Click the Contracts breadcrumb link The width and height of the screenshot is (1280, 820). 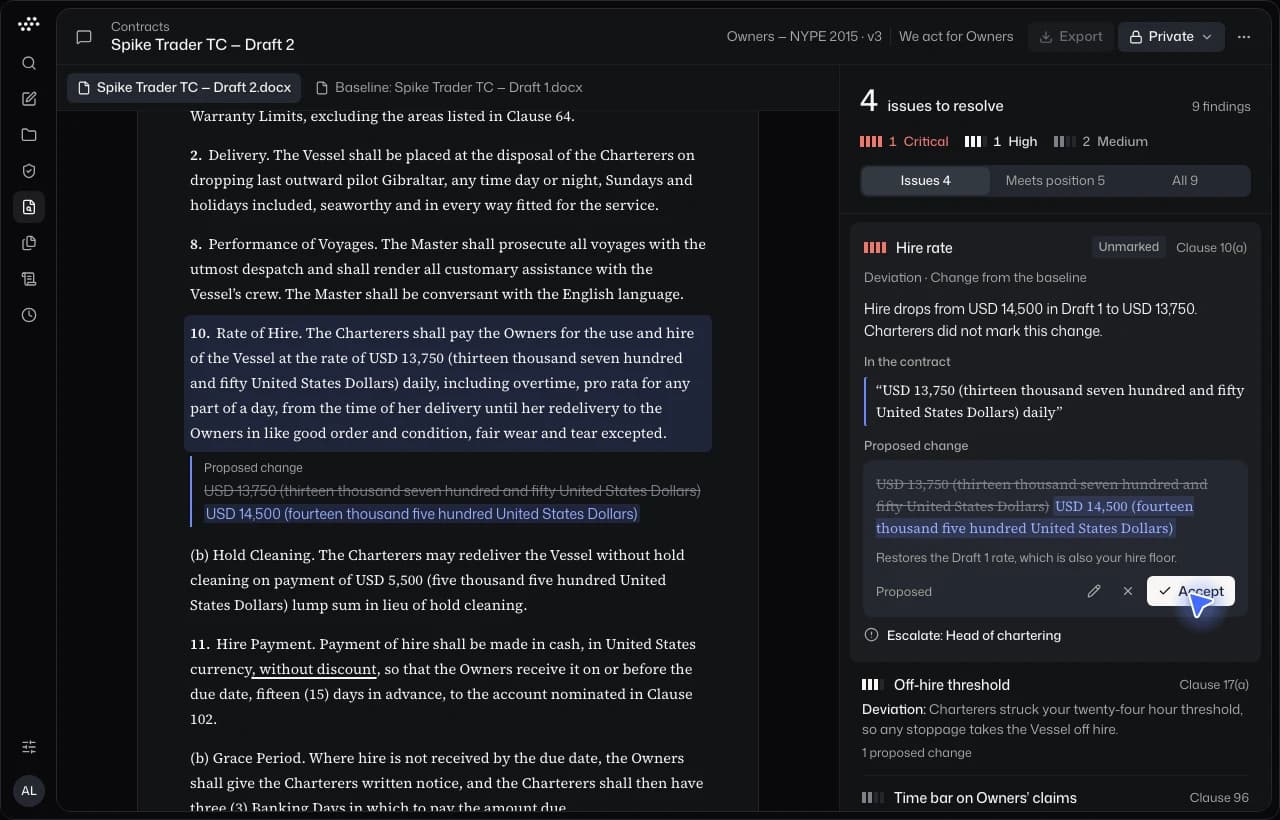point(140,26)
